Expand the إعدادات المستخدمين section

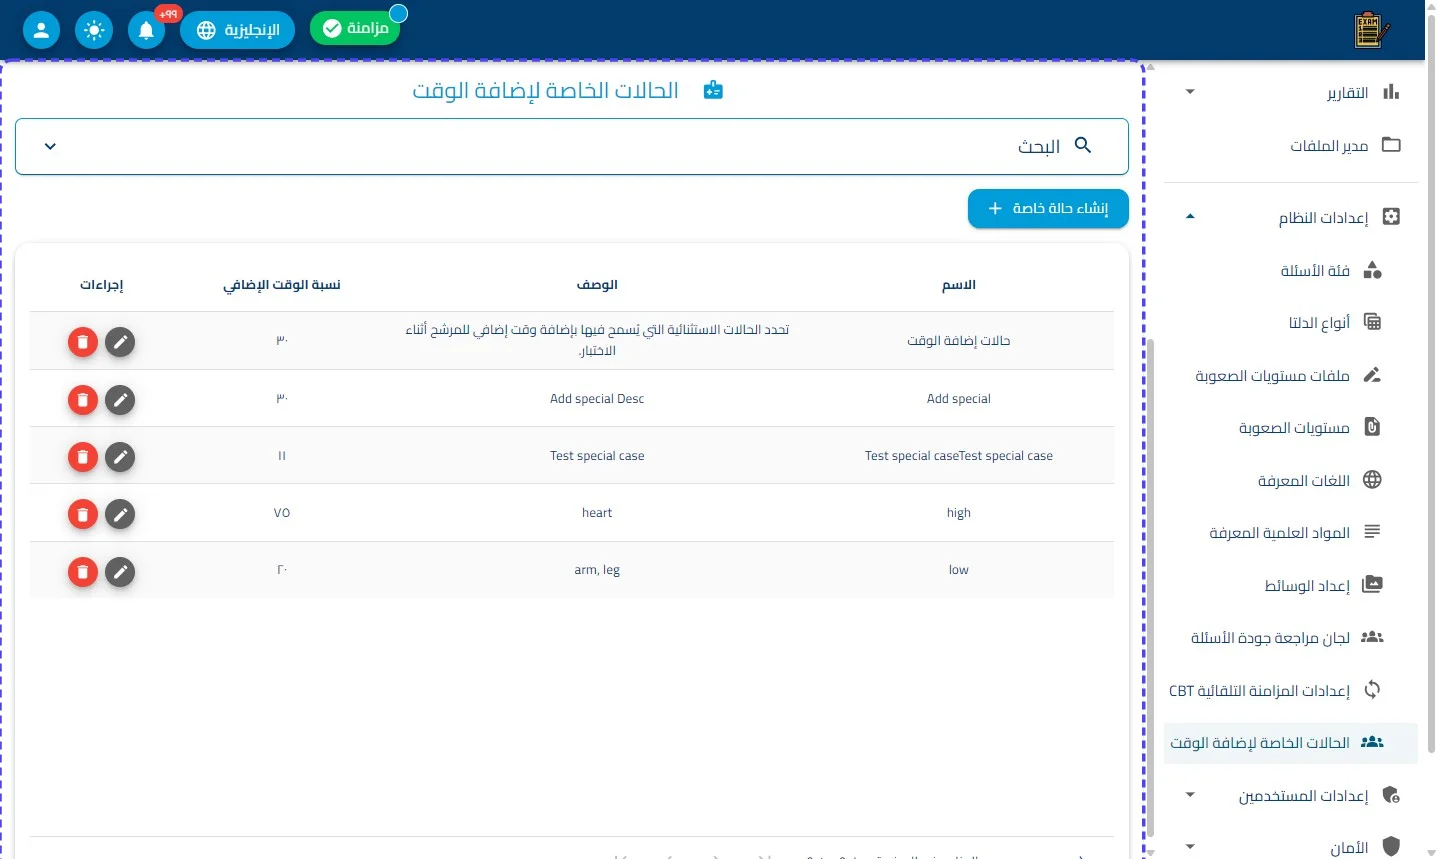(1291, 795)
